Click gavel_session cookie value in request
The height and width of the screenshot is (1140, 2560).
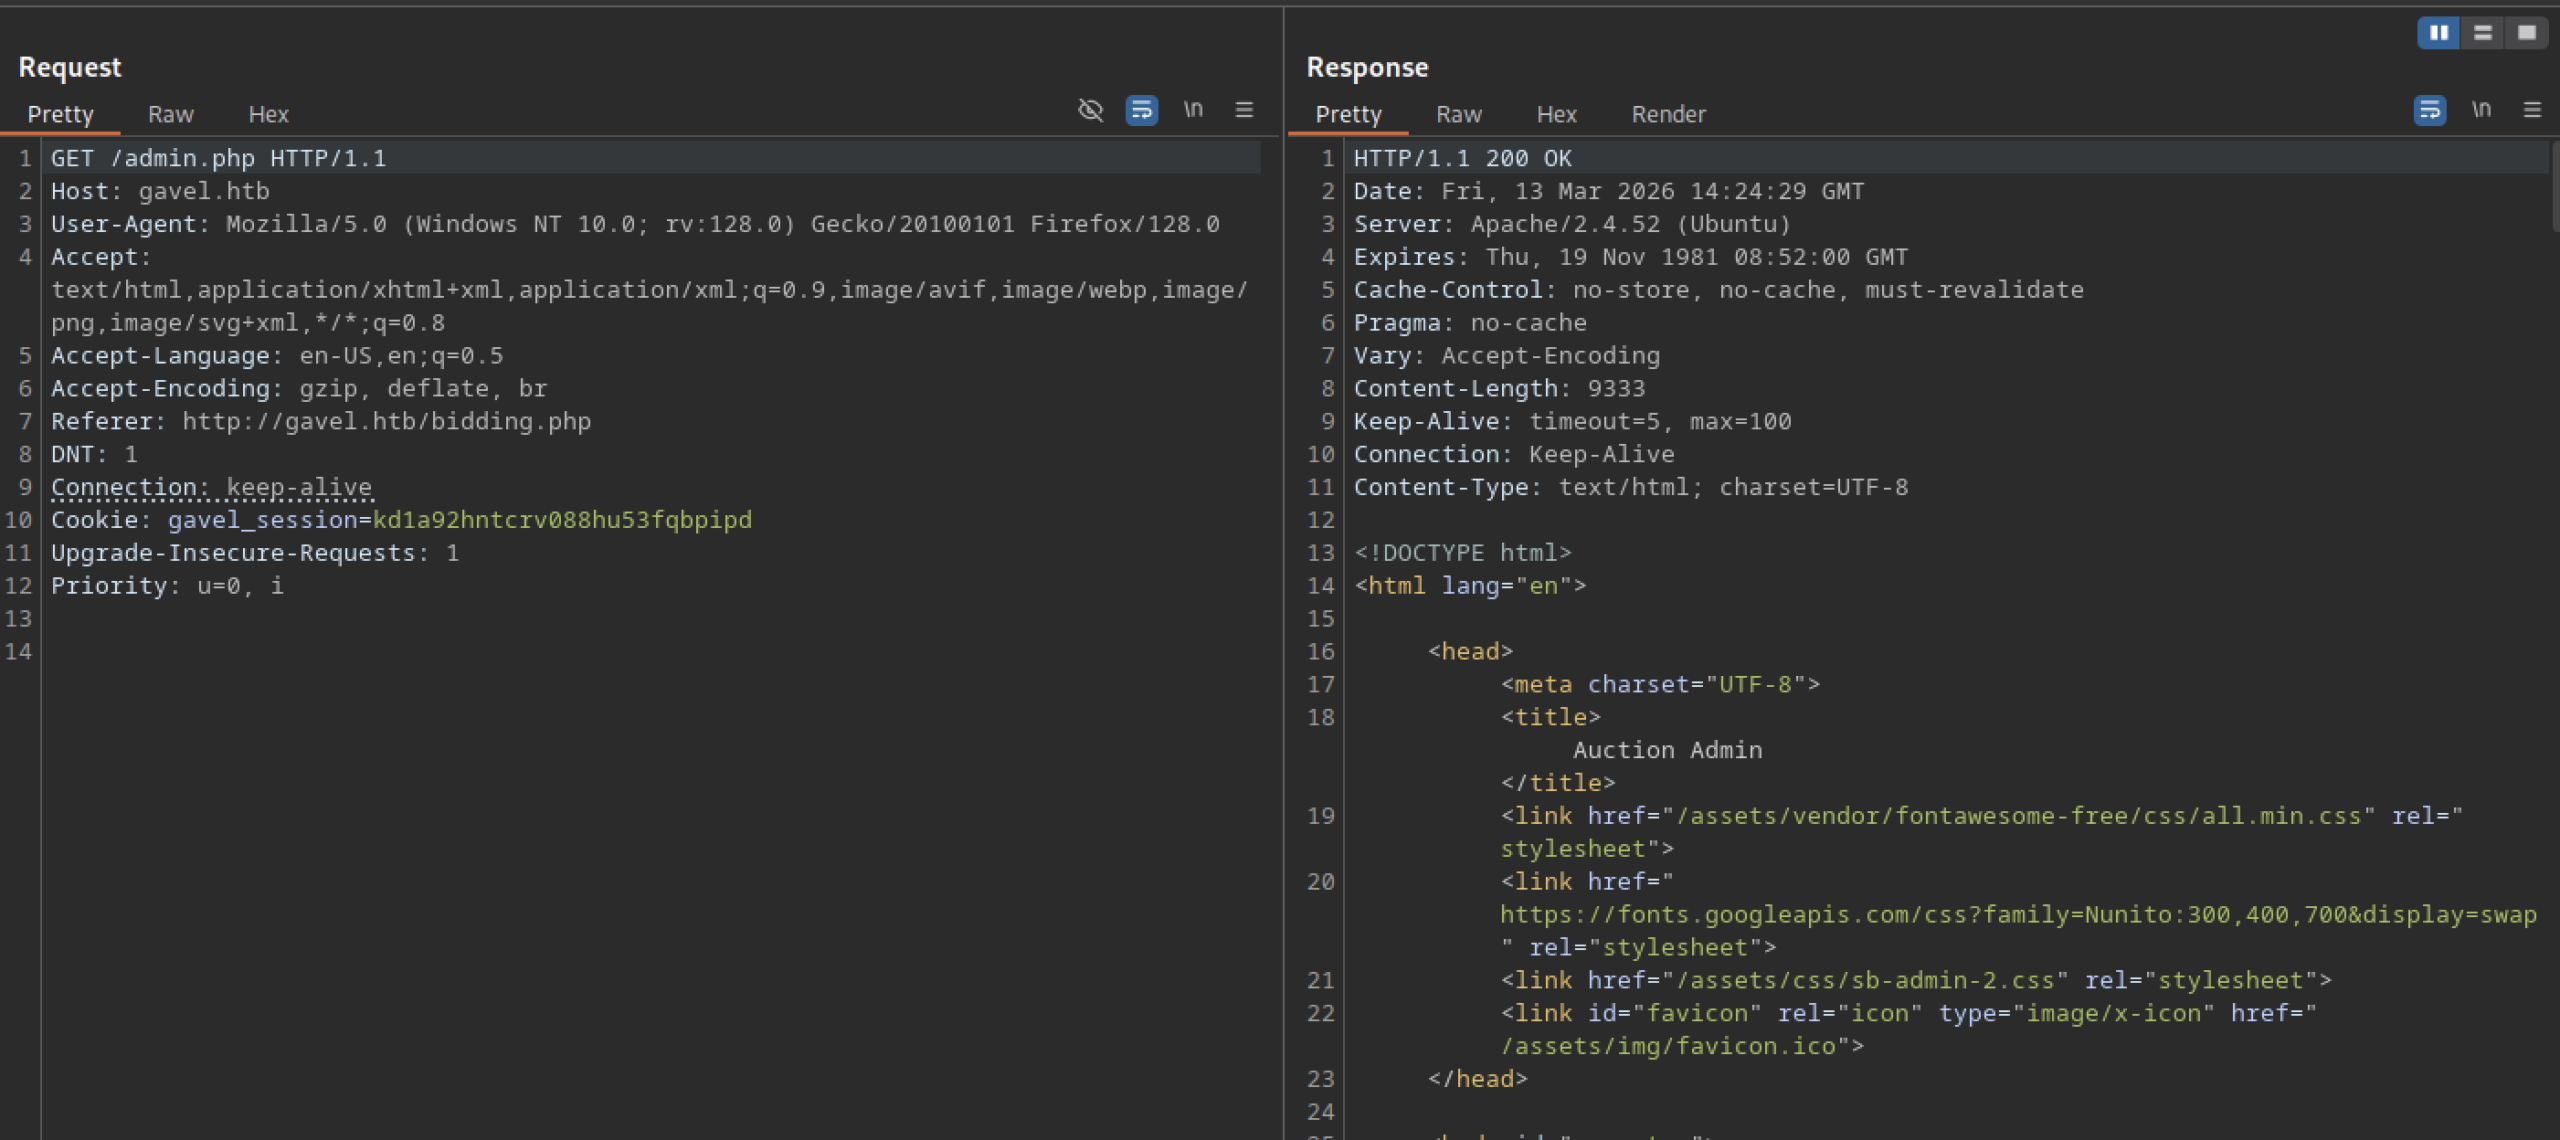[562, 520]
